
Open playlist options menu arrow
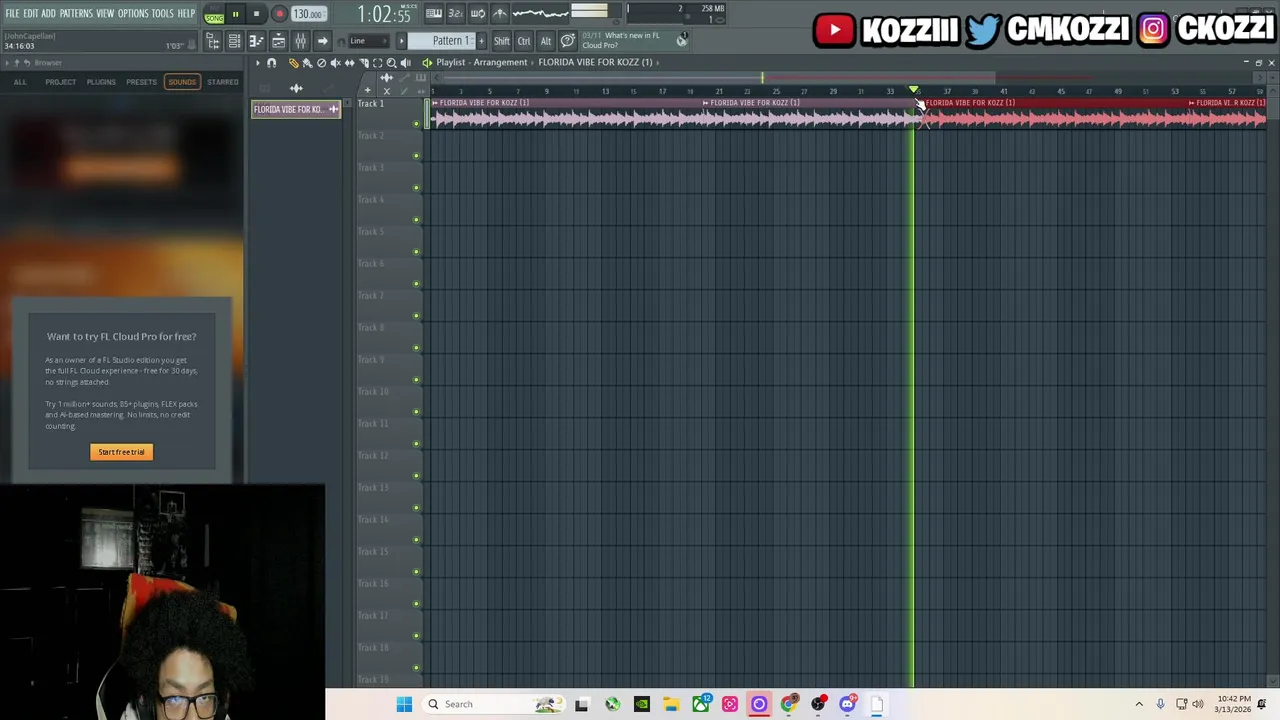point(257,63)
